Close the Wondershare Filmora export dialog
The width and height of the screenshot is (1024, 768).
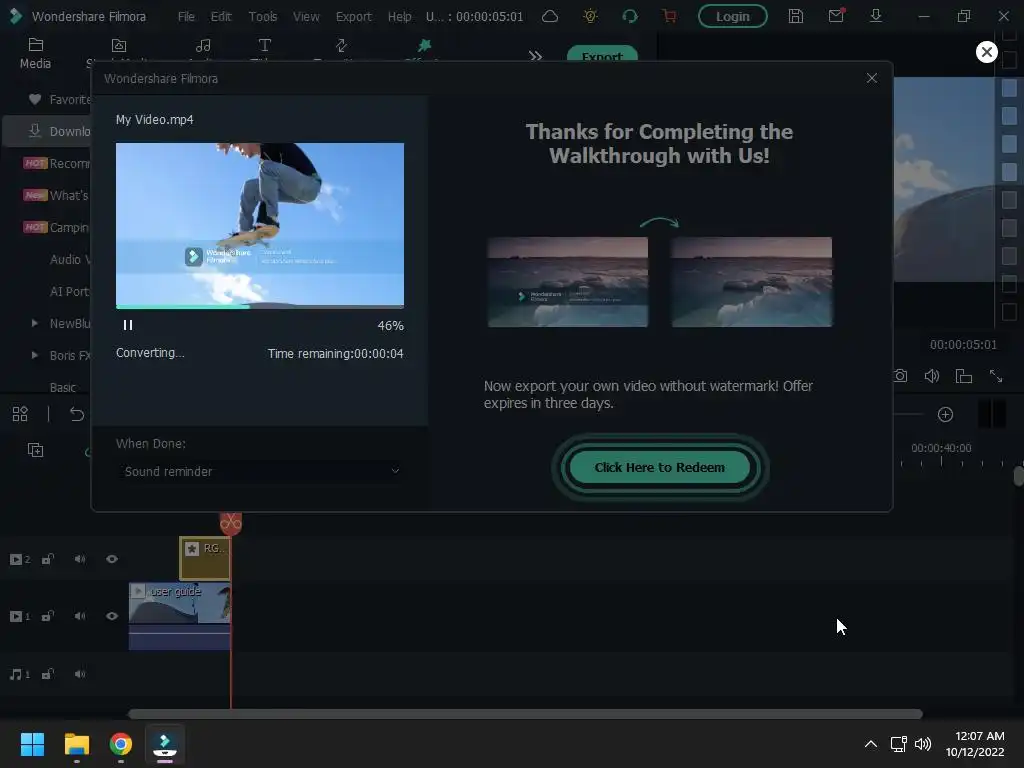(872, 78)
